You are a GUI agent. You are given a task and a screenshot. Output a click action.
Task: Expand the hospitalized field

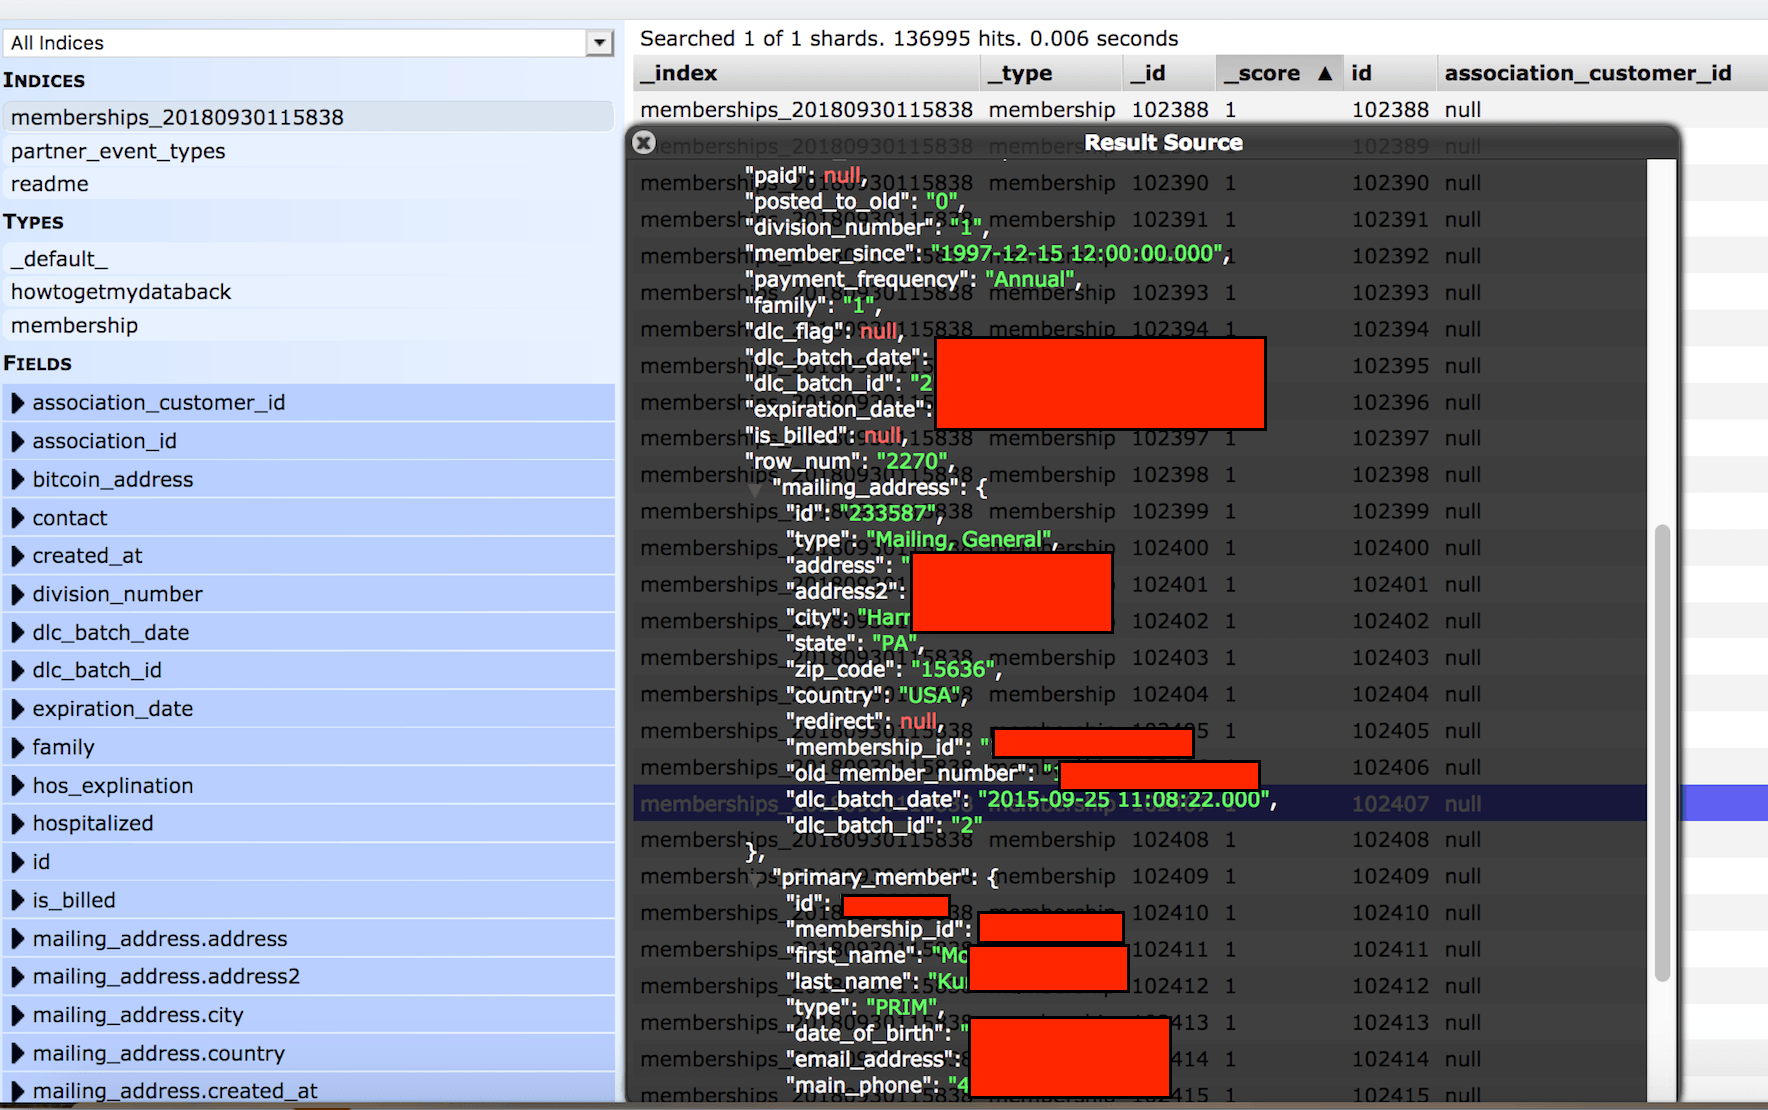(x=17, y=824)
